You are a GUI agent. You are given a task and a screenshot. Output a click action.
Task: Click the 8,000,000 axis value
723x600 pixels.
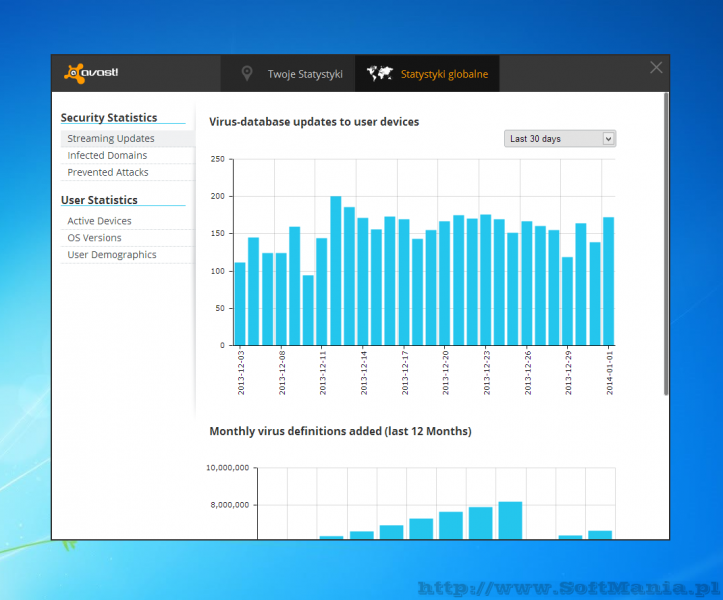tap(230, 505)
